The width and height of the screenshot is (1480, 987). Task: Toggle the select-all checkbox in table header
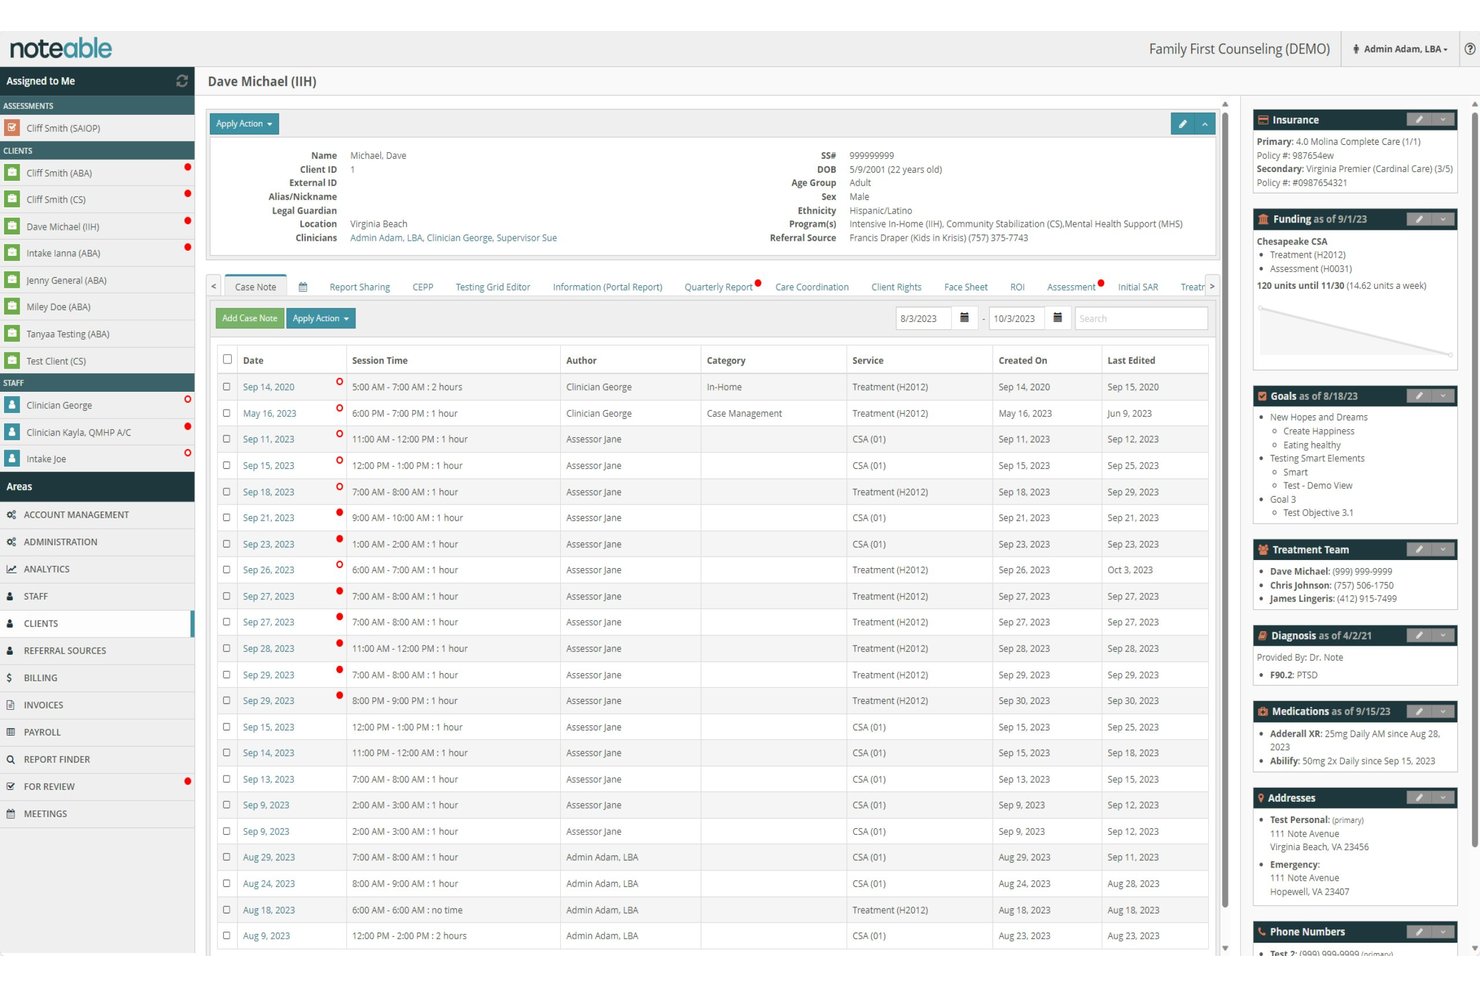pyautogui.click(x=227, y=359)
